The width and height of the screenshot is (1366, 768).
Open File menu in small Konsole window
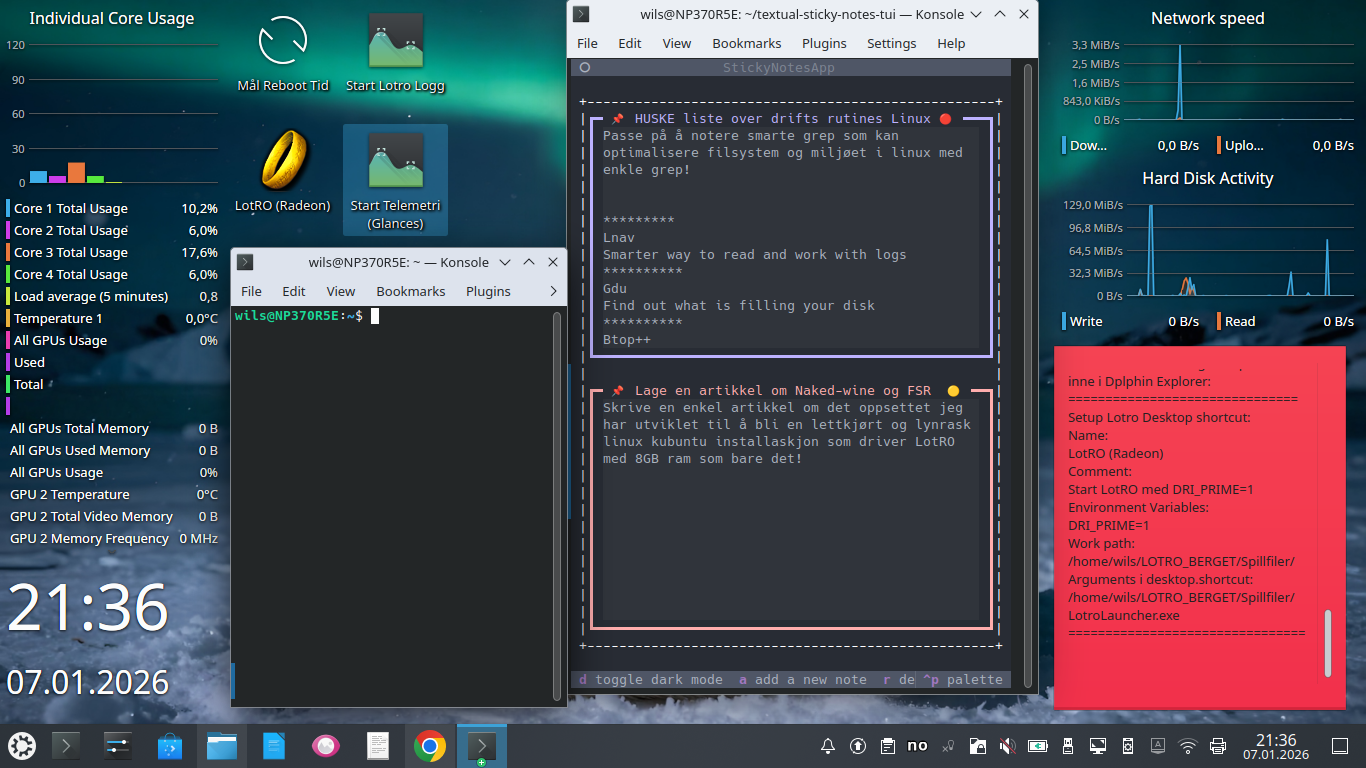pos(251,291)
